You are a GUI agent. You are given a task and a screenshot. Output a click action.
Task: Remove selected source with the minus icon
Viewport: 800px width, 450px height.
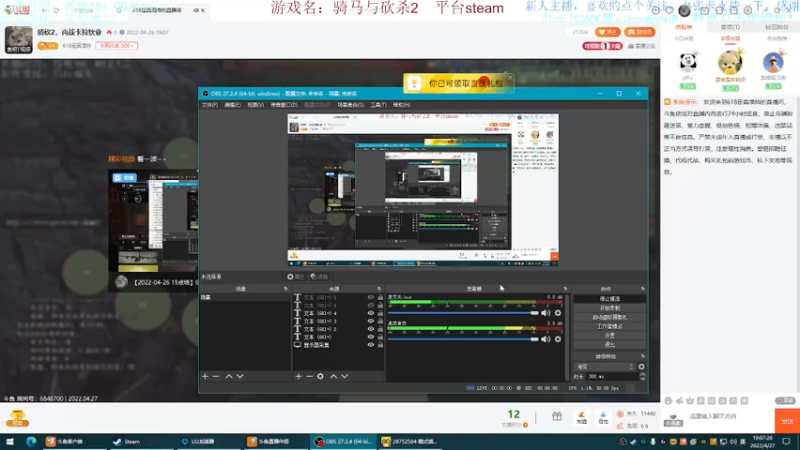click(x=309, y=377)
